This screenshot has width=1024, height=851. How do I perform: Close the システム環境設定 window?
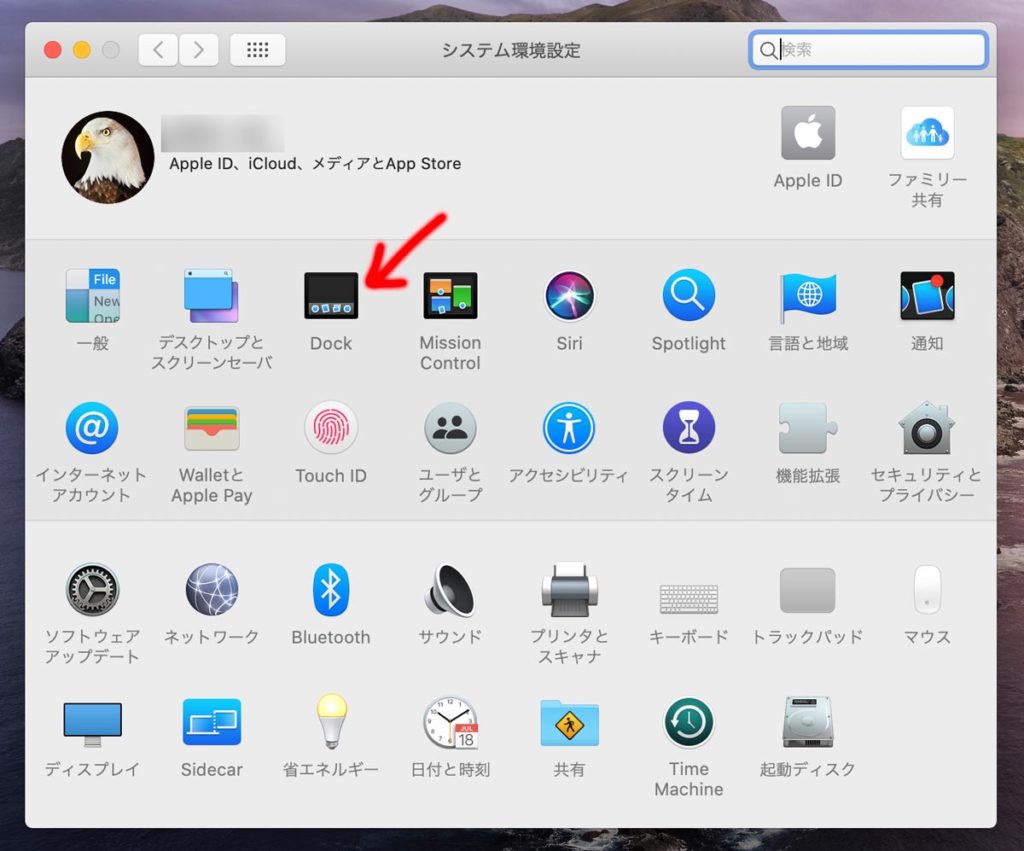[52, 50]
